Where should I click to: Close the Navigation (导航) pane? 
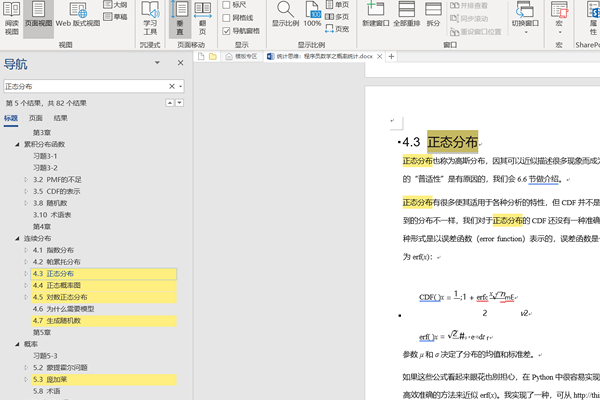[x=182, y=63]
